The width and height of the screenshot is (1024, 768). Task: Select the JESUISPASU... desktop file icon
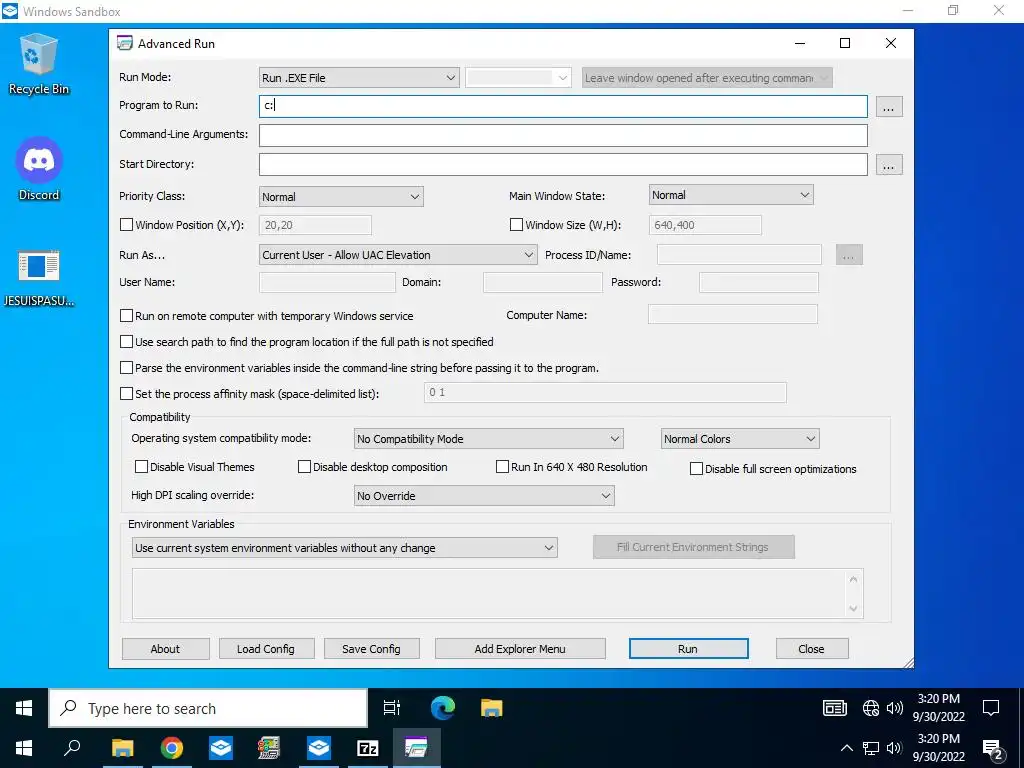39,278
